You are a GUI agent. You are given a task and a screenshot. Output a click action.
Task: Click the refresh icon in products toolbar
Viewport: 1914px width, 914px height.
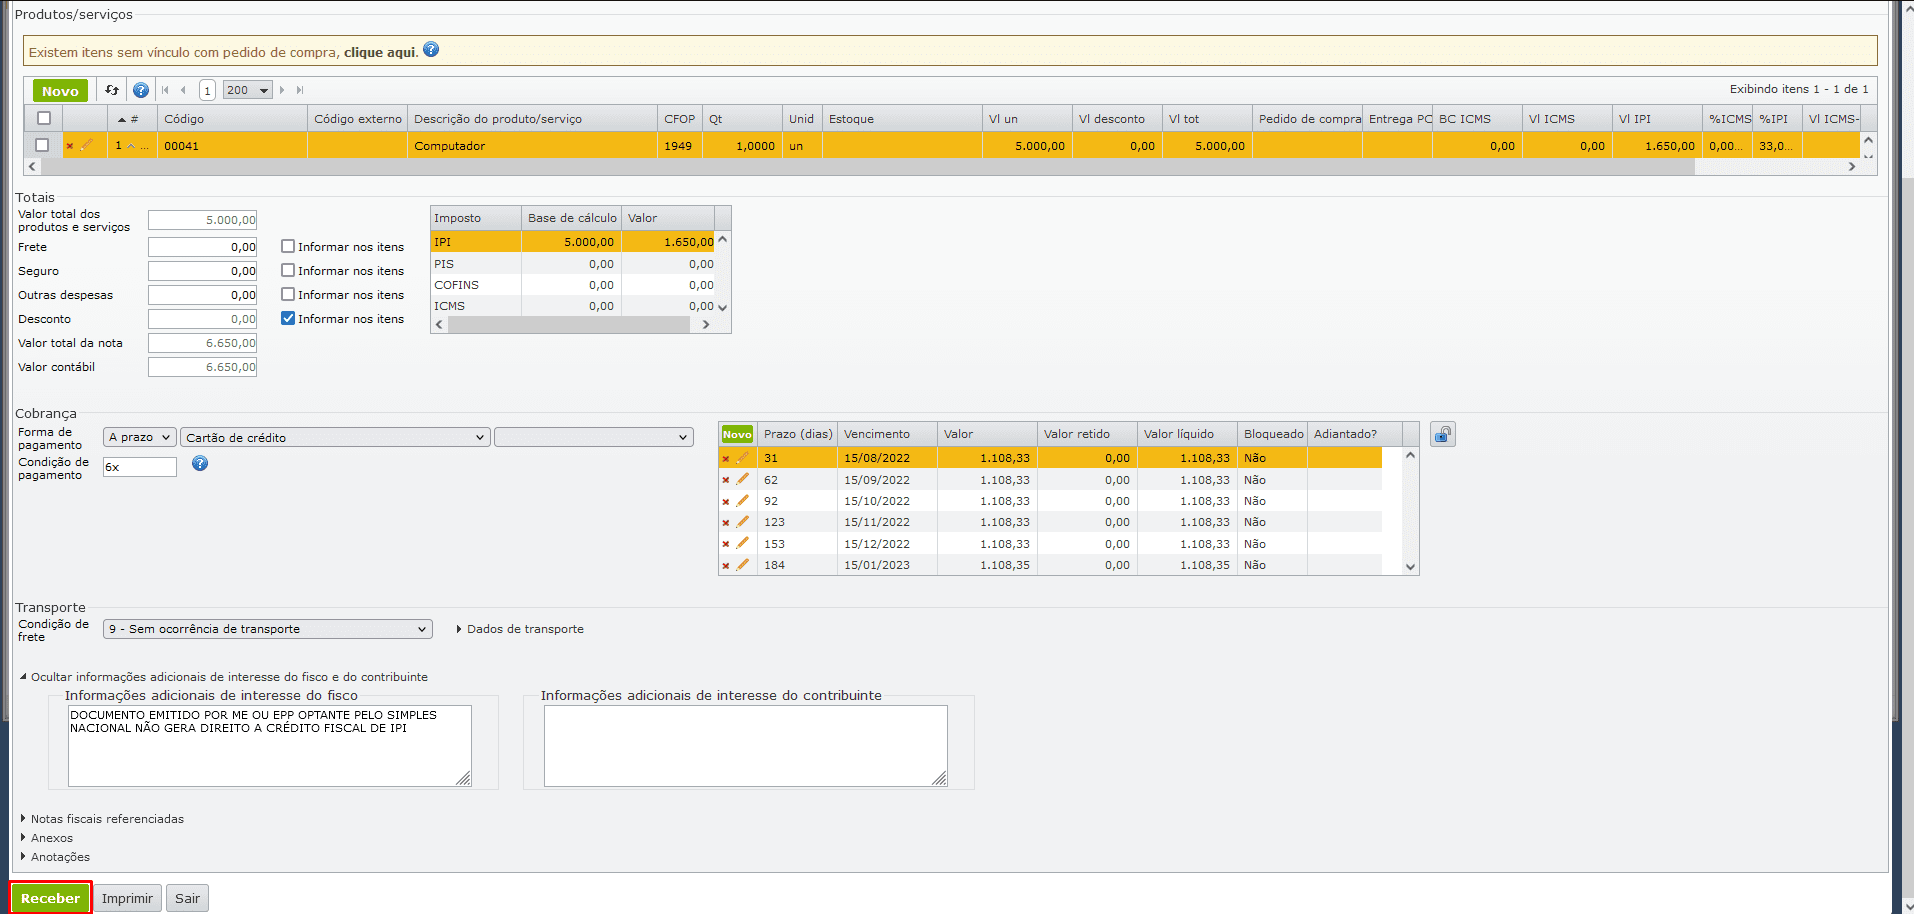[112, 90]
